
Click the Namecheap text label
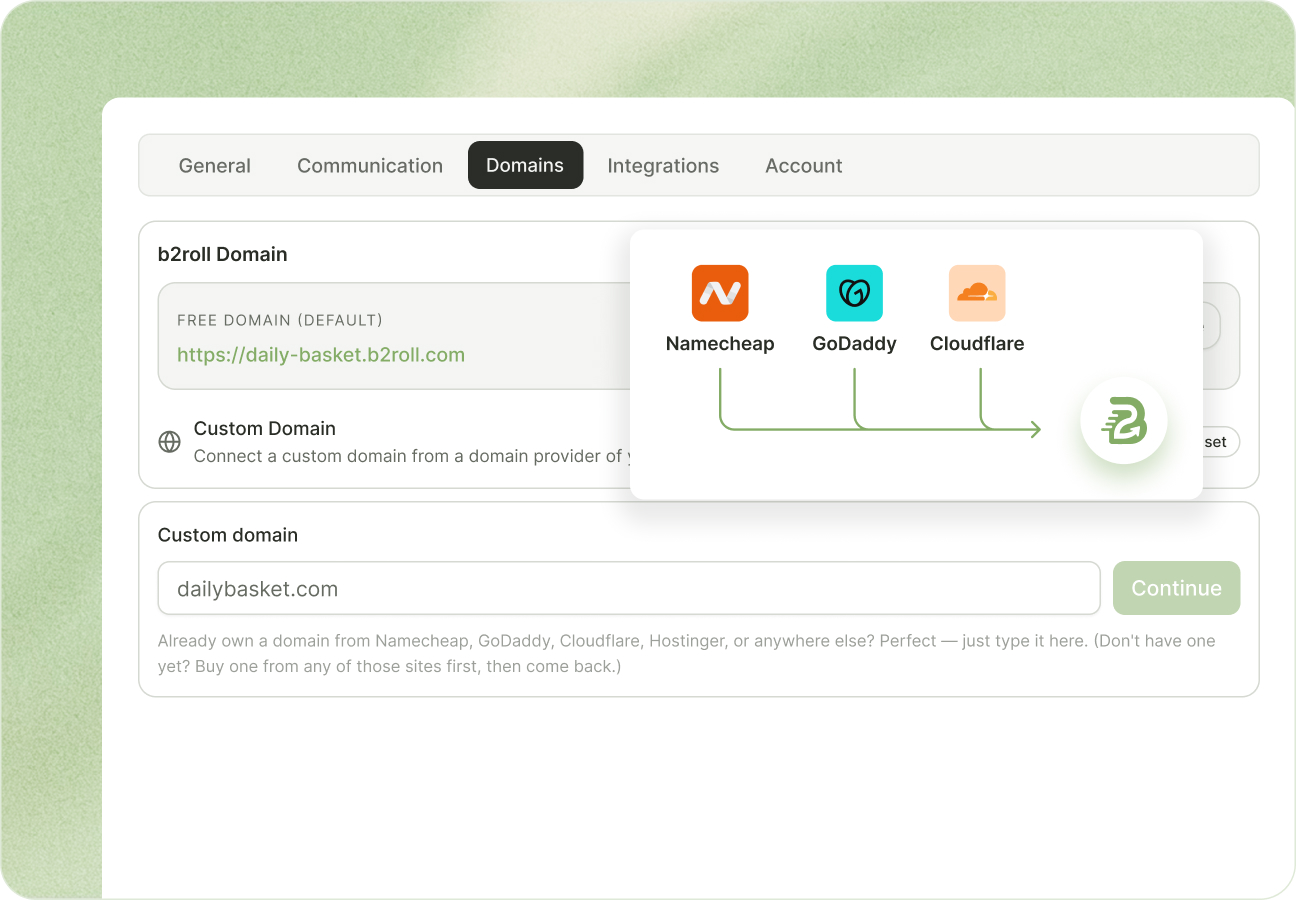(x=720, y=344)
